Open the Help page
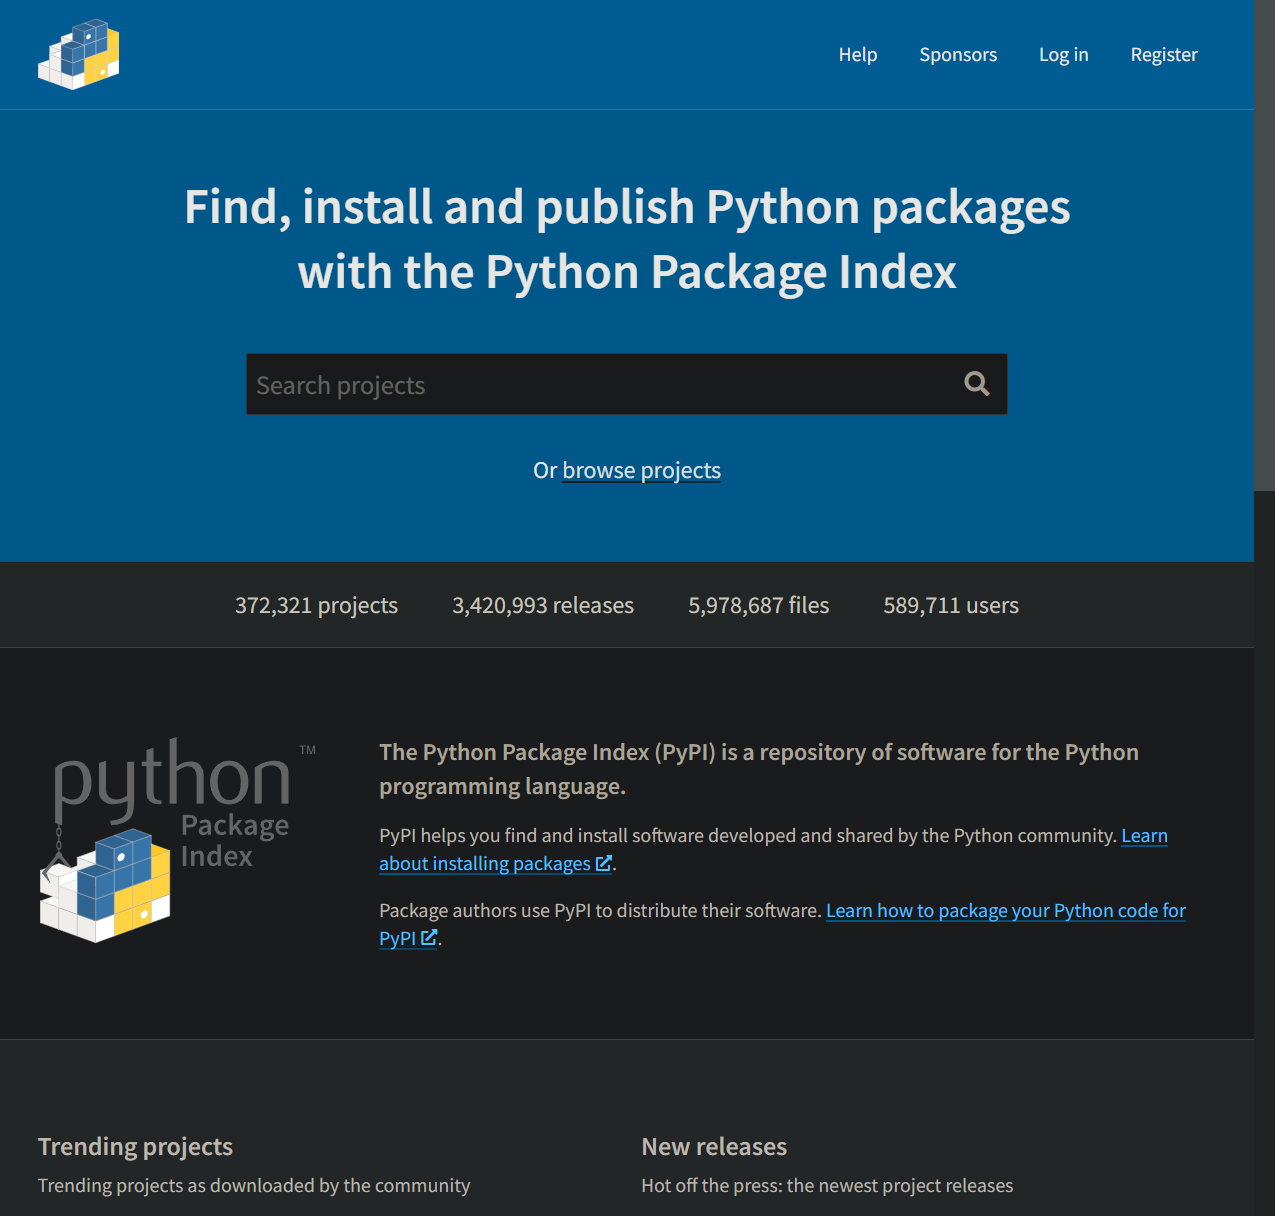Viewport: 1275px width, 1216px height. pyautogui.click(x=857, y=54)
